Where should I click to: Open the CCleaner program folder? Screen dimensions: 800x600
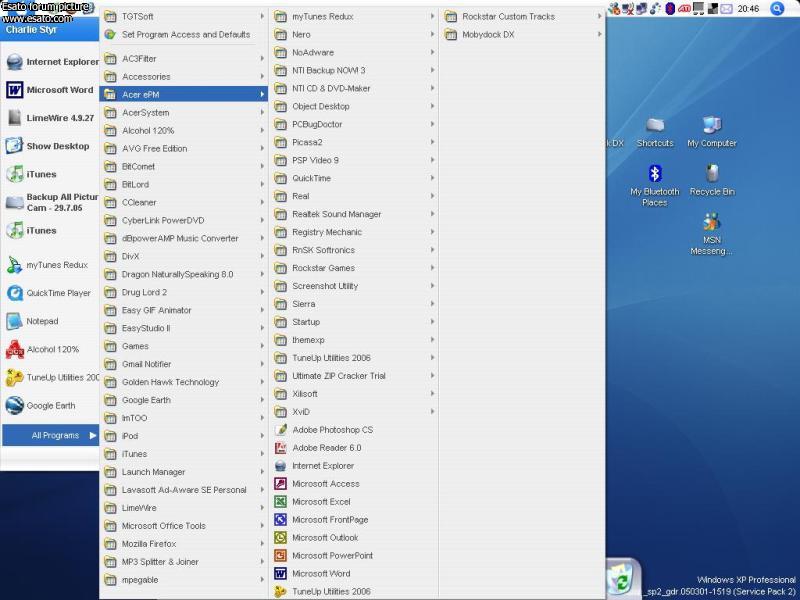point(184,202)
